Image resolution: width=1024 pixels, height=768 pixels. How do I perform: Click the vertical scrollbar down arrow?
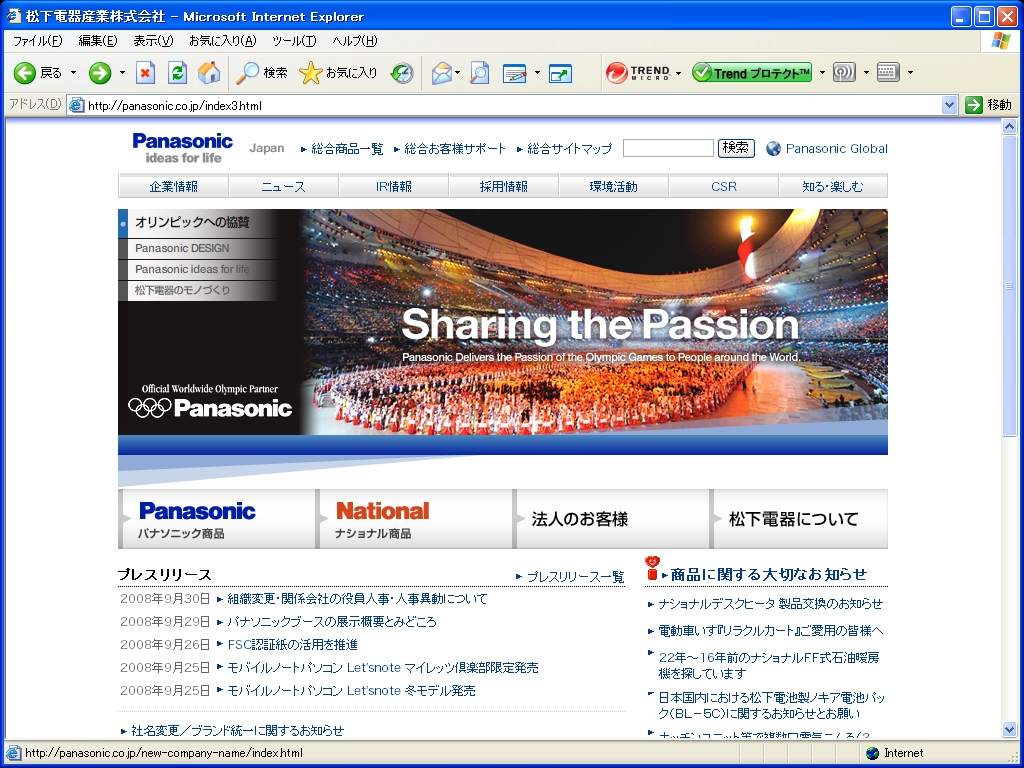click(x=1010, y=729)
